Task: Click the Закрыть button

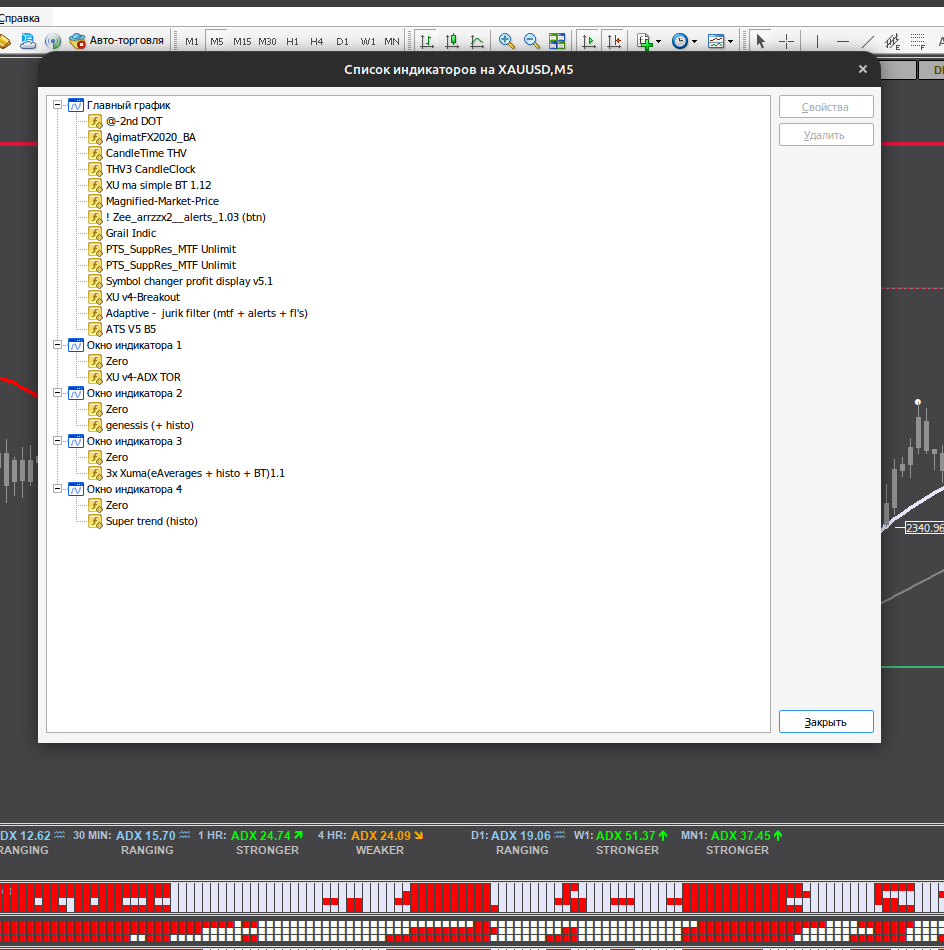Action: tap(826, 722)
